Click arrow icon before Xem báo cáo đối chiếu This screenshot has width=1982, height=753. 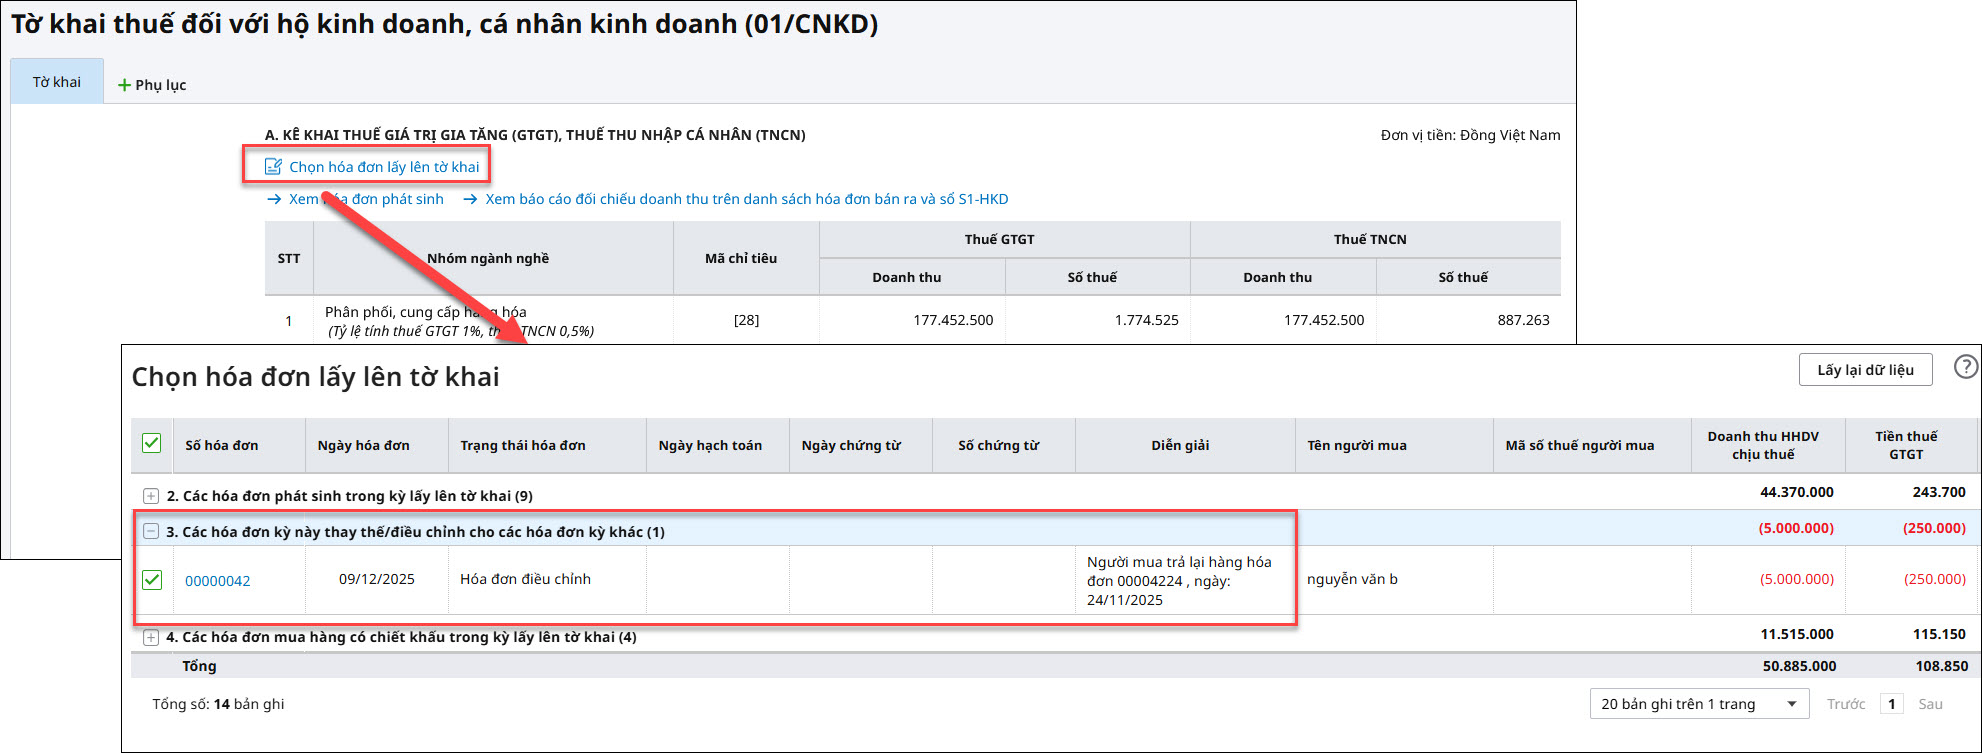(x=470, y=199)
